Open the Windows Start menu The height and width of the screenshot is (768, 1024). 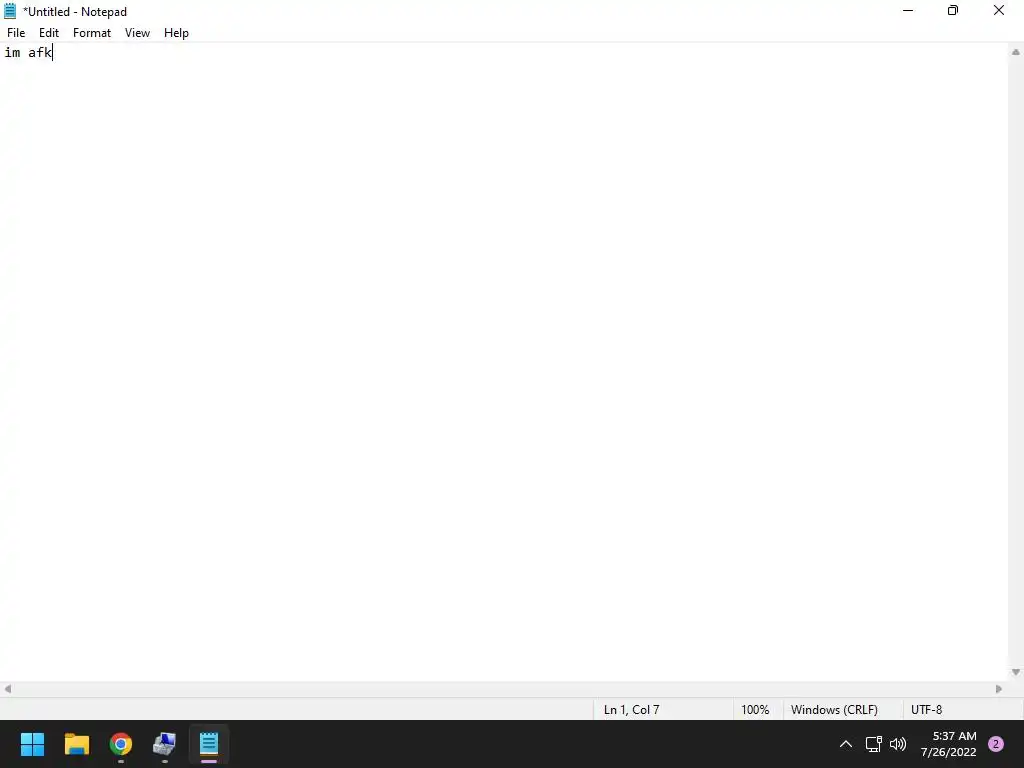[x=32, y=744]
